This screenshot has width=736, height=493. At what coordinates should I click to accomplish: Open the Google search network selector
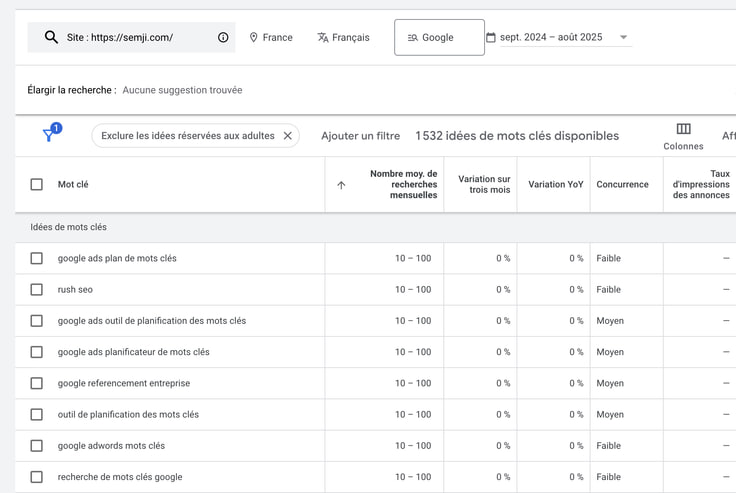[x=439, y=37]
